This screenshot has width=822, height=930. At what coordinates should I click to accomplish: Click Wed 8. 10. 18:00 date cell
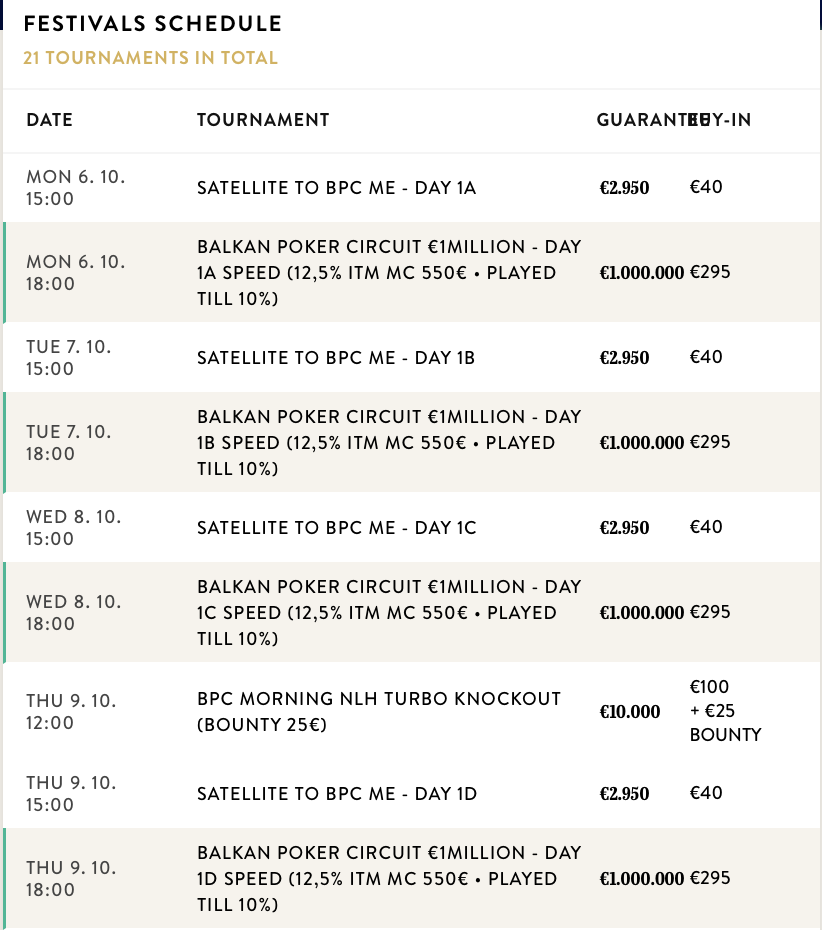pos(76,612)
